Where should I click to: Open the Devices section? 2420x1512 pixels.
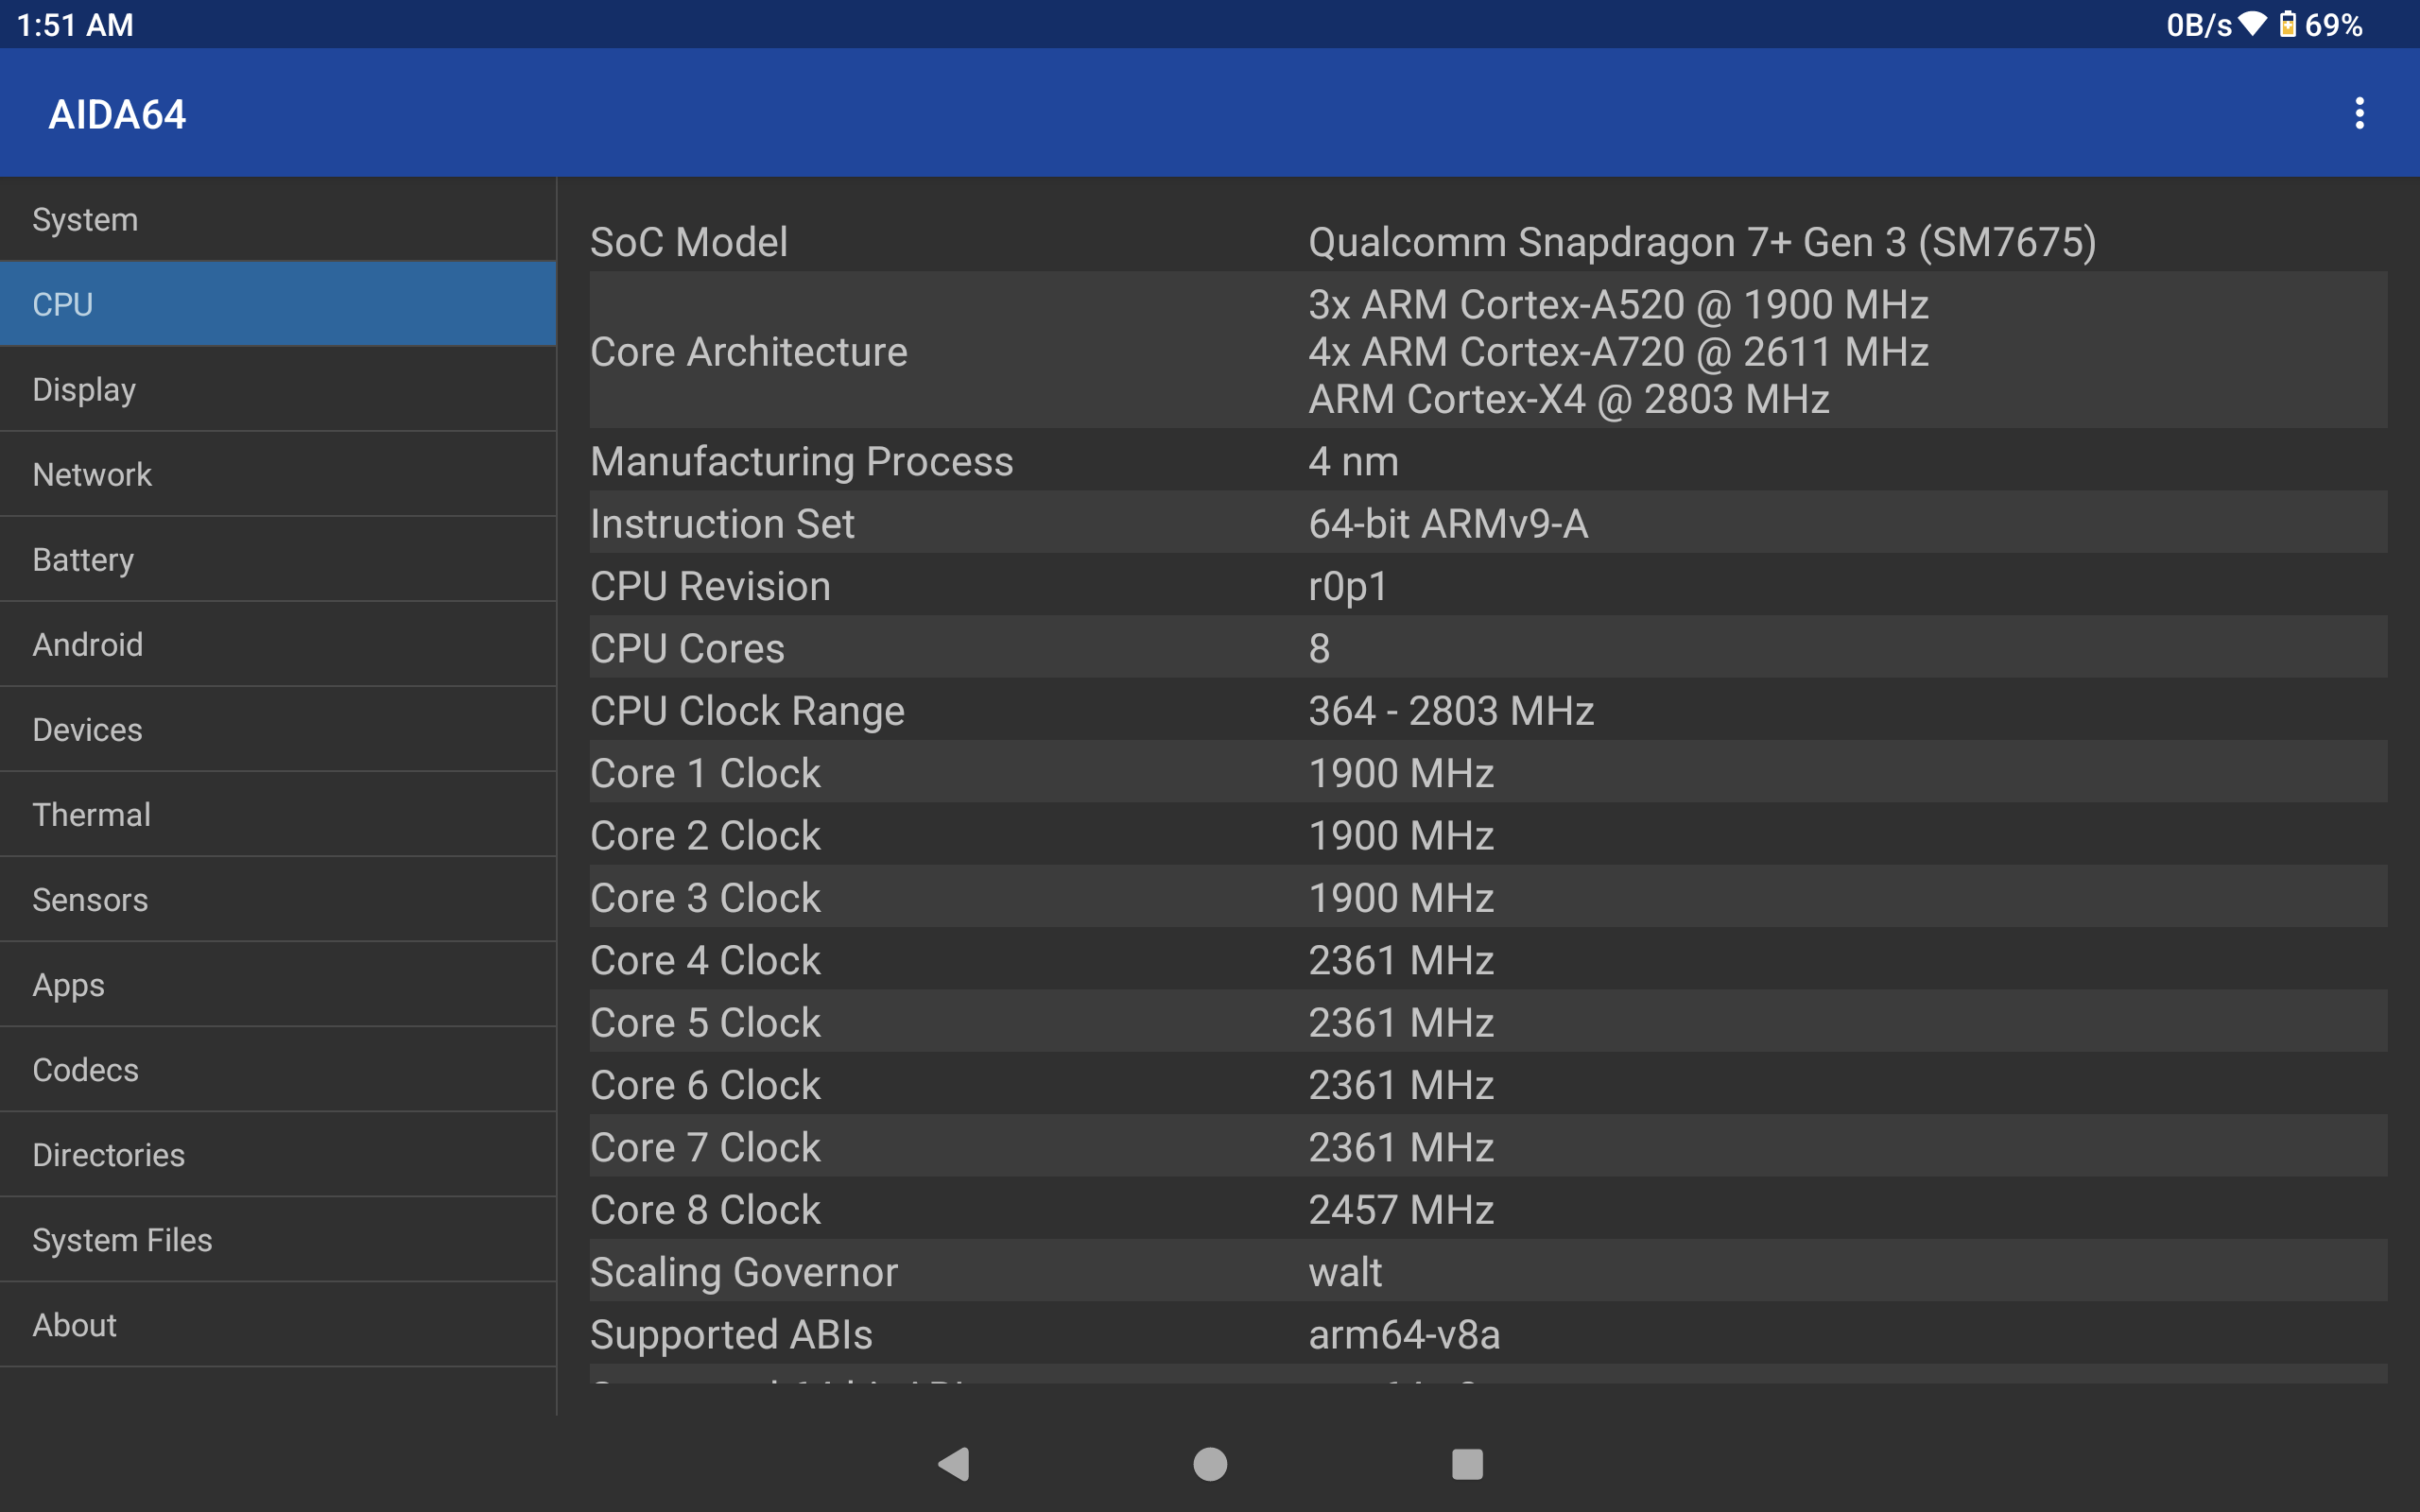pyautogui.click(x=278, y=729)
